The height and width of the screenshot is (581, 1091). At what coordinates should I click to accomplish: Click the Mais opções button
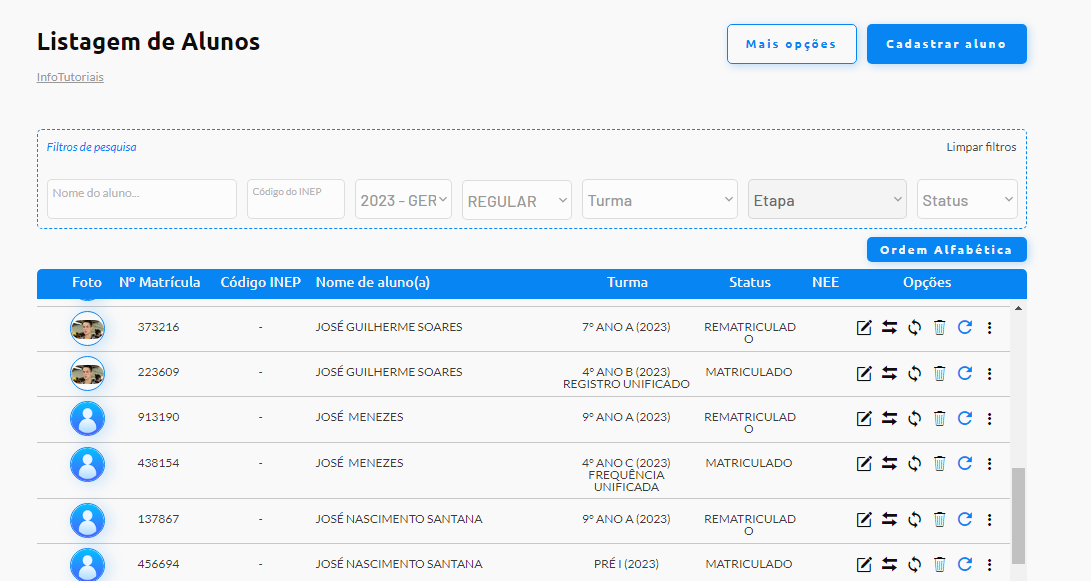pyautogui.click(x=792, y=44)
